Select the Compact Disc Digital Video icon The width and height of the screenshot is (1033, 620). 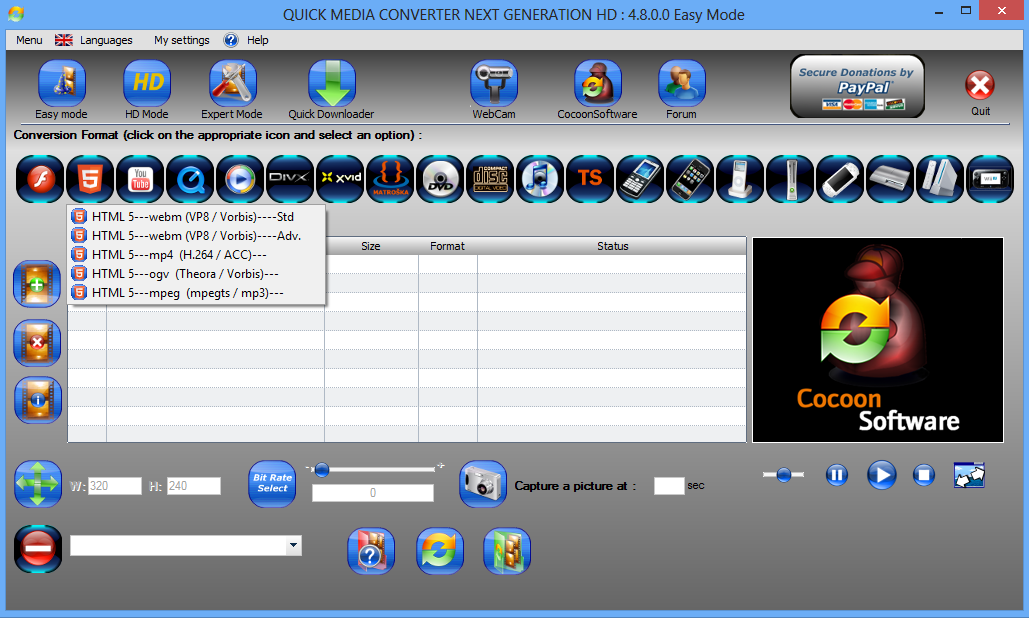[x=490, y=179]
